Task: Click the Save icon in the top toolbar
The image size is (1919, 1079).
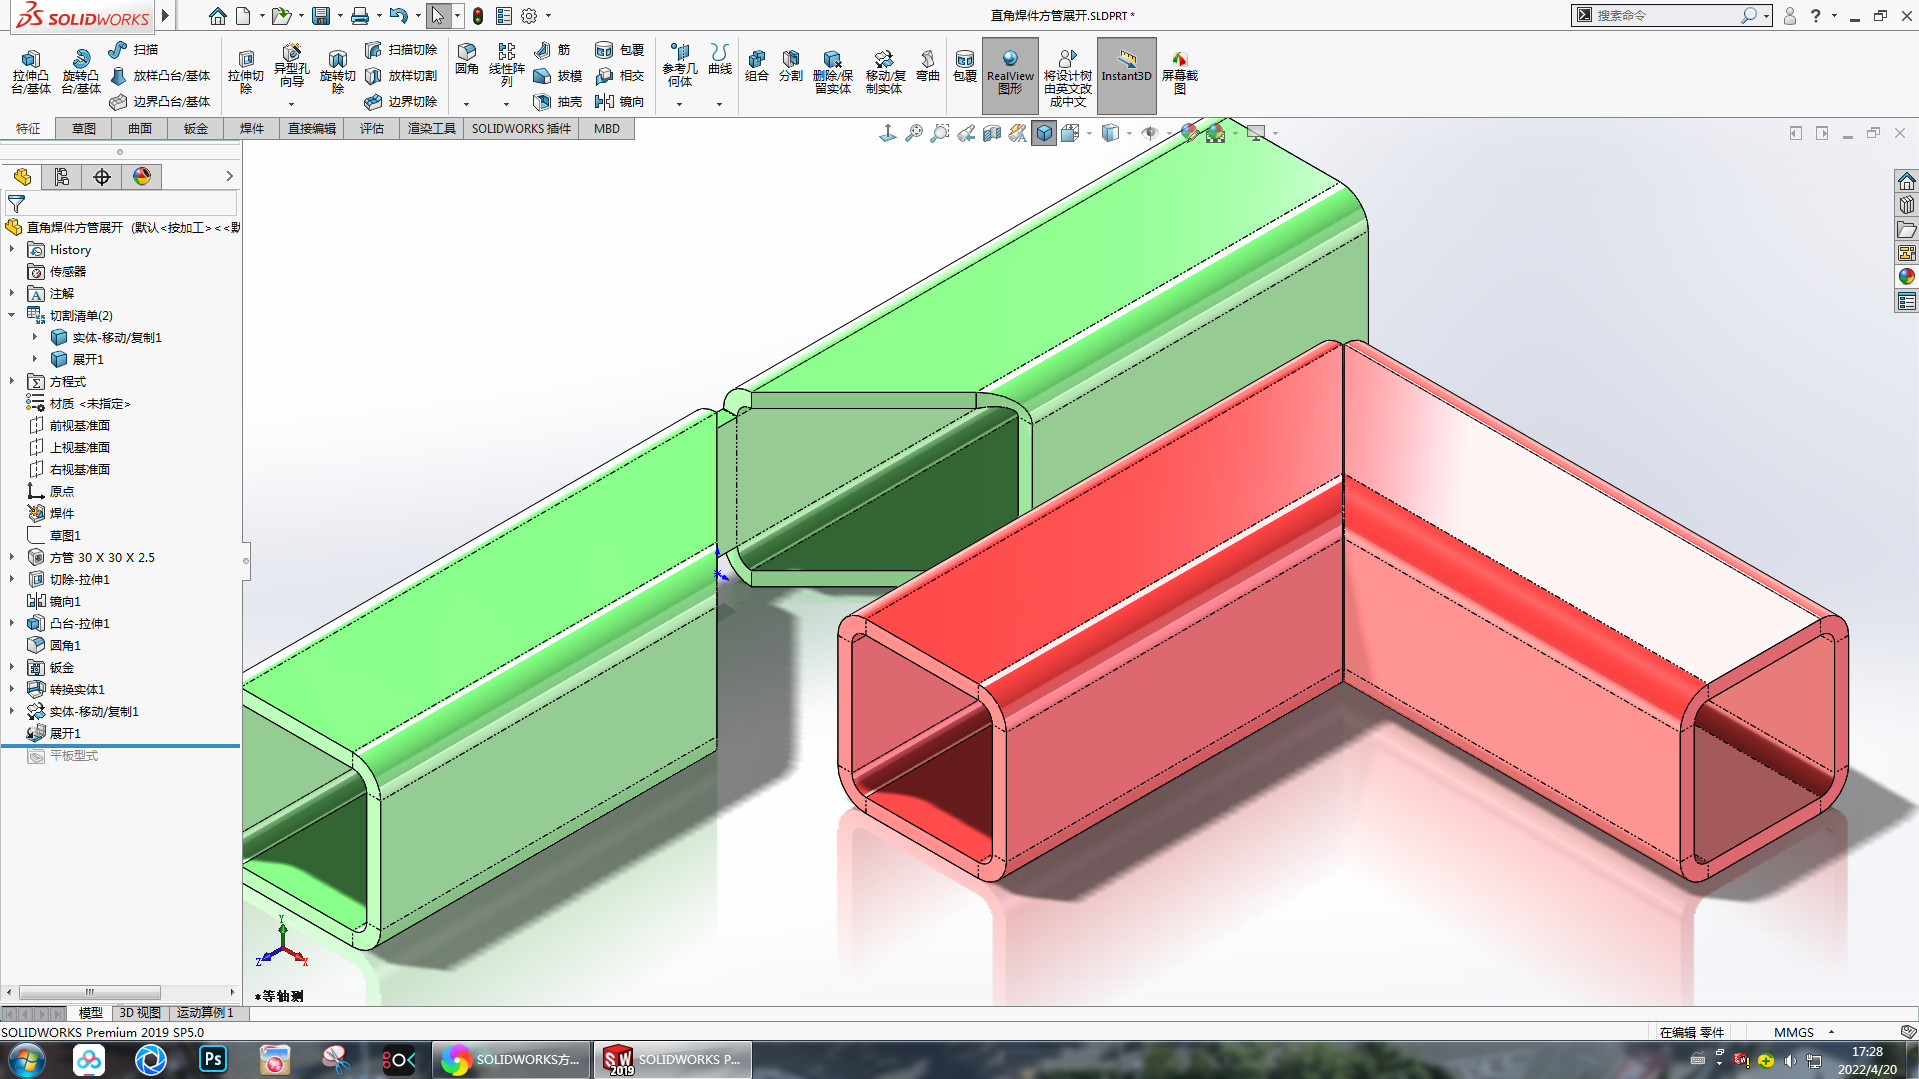Action: 321,16
